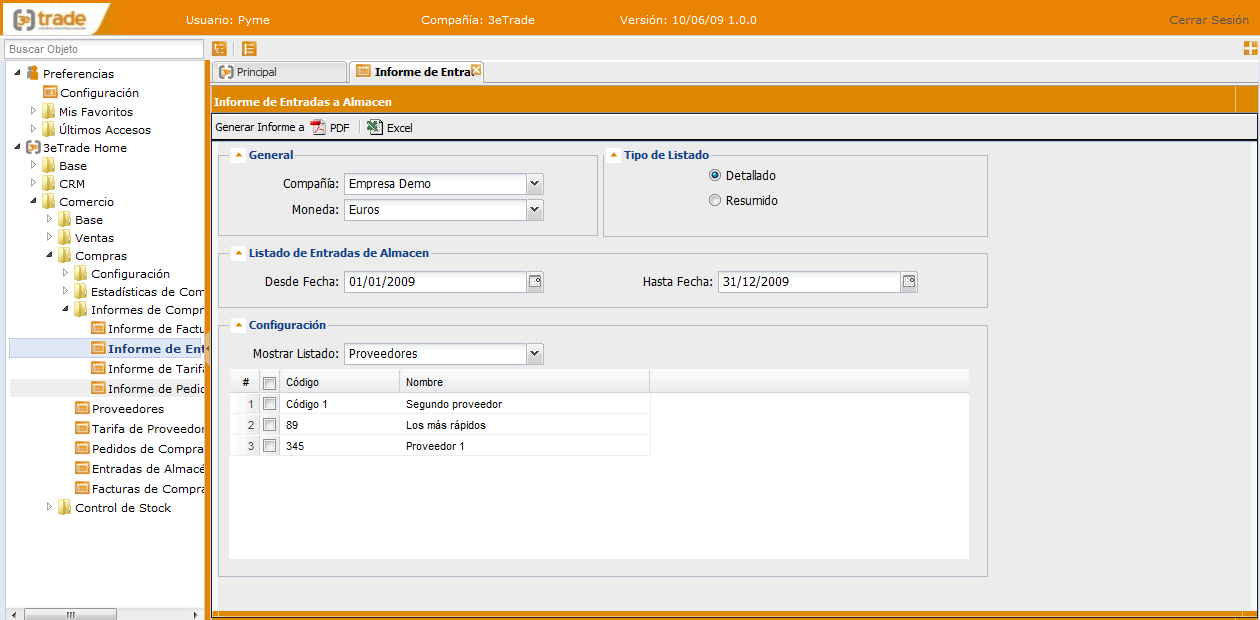
Task: Open the Compañía dropdown
Action: [535, 184]
